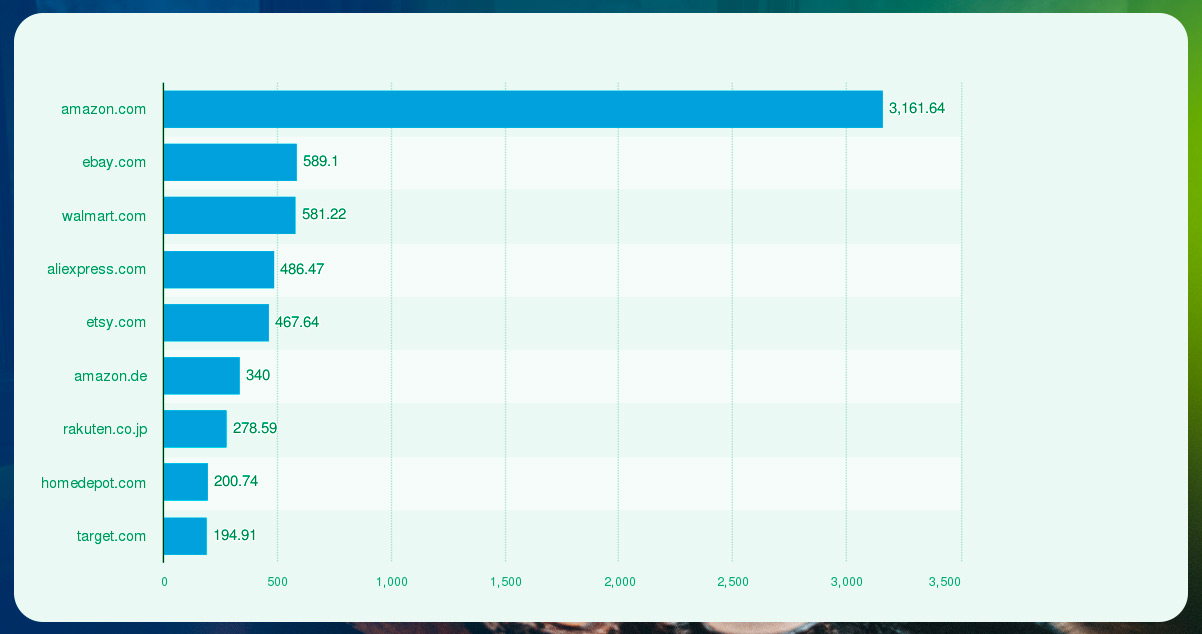This screenshot has height=634, width=1202.
Task: Click the target.com axis label
Action: [x=111, y=536]
